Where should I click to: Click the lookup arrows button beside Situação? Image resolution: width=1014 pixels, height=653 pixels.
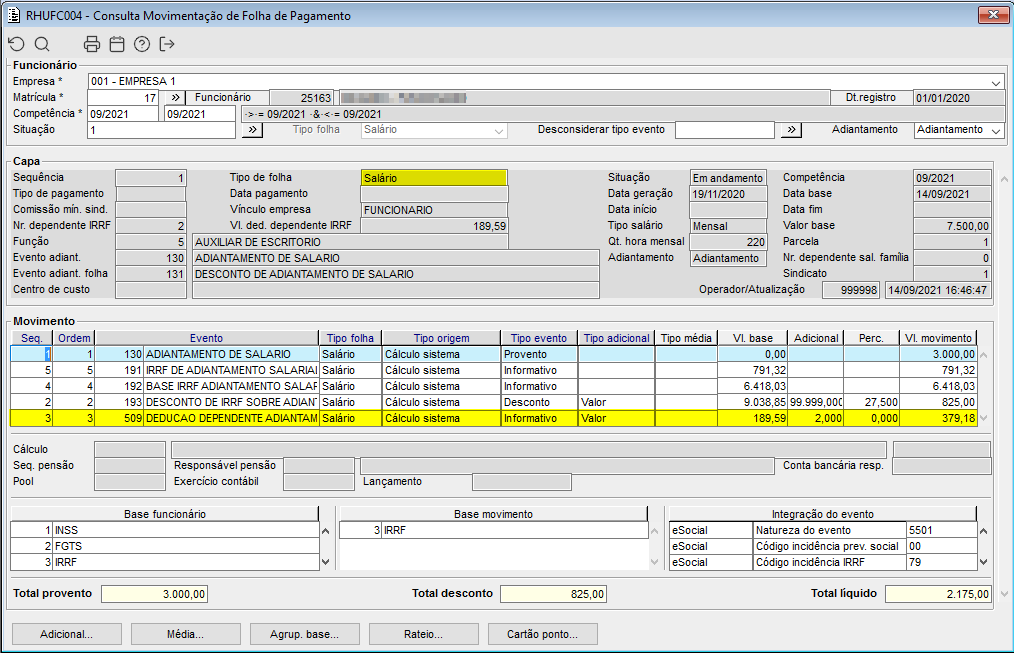point(252,130)
